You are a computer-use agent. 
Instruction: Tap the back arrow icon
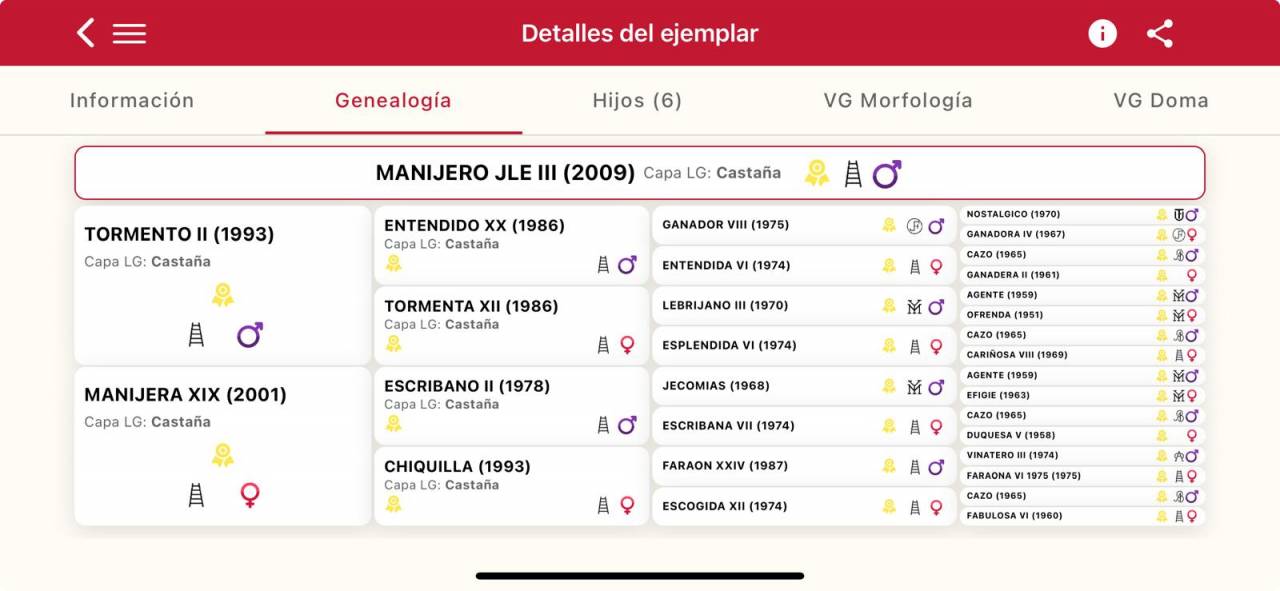[86, 33]
